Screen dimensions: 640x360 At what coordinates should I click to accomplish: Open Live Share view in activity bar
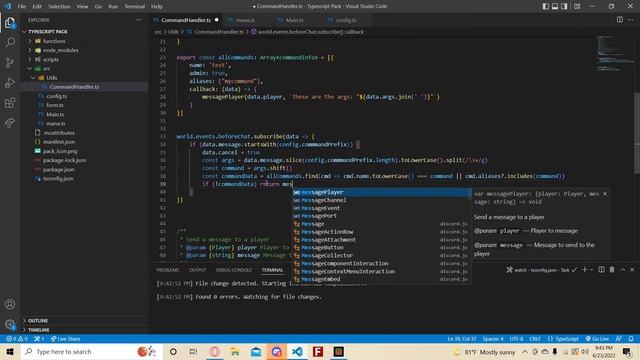[x=10, y=122]
